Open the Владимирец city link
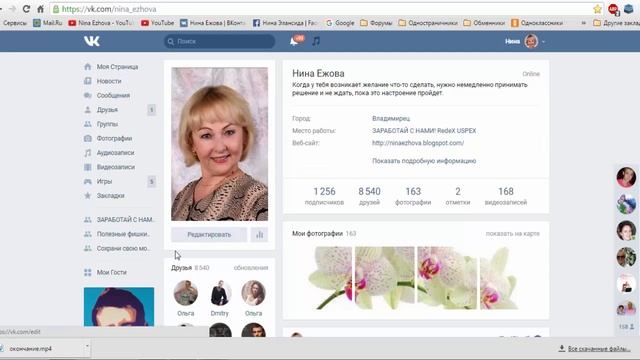Screen dimensions: 640x360 (x=391, y=118)
